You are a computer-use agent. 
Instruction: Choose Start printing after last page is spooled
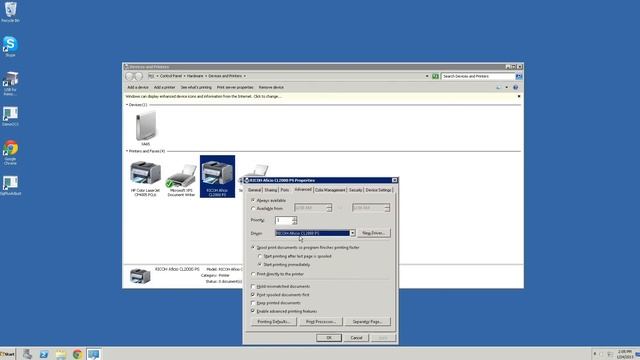coord(260,256)
